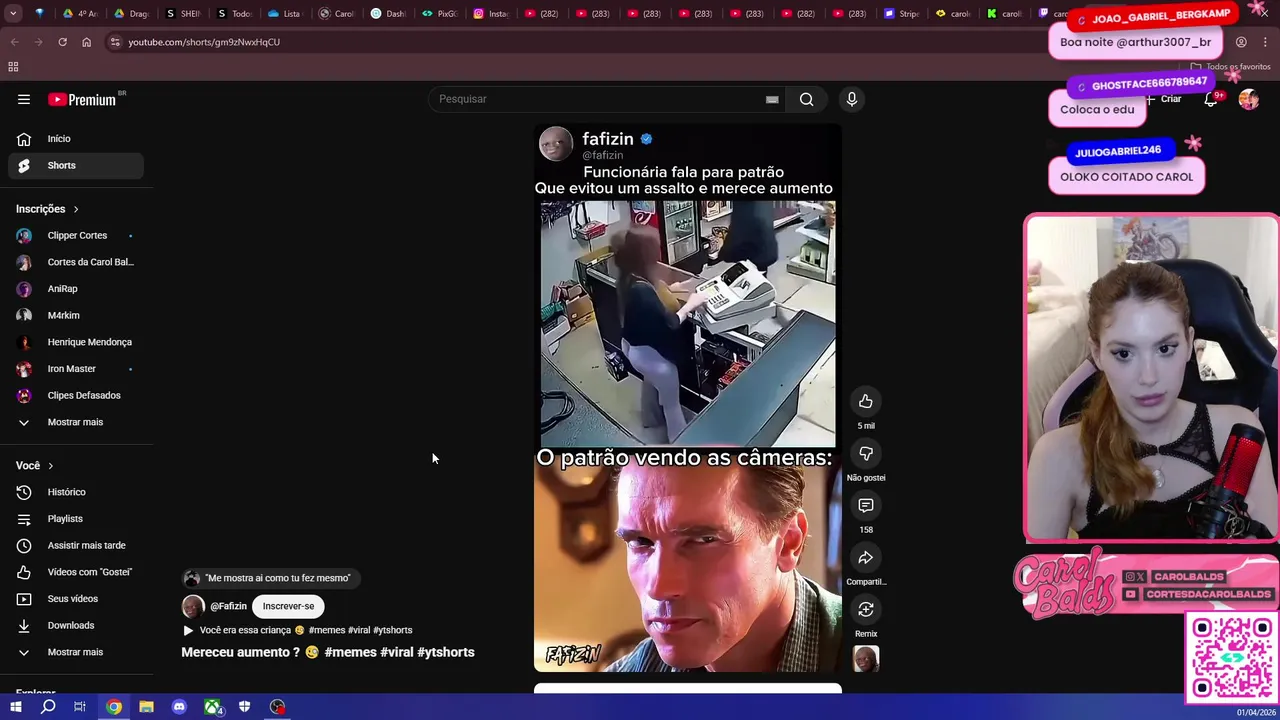This screenshot has height=720, width=1280.
Task: Open Windows Start menu
Action: click(15, 707)
